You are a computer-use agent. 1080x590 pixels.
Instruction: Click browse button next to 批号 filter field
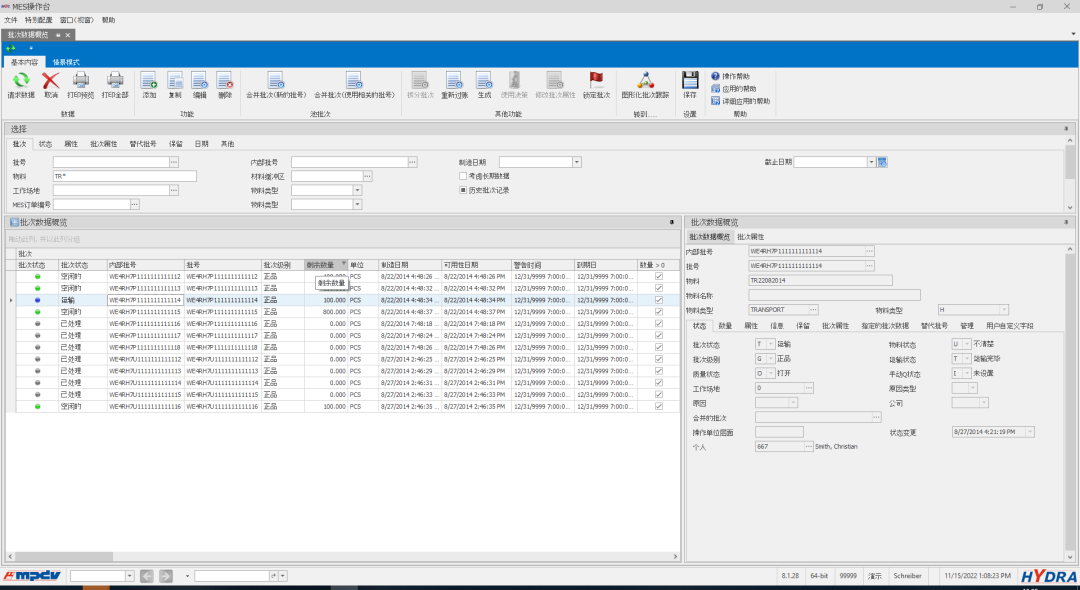[174, 162]
